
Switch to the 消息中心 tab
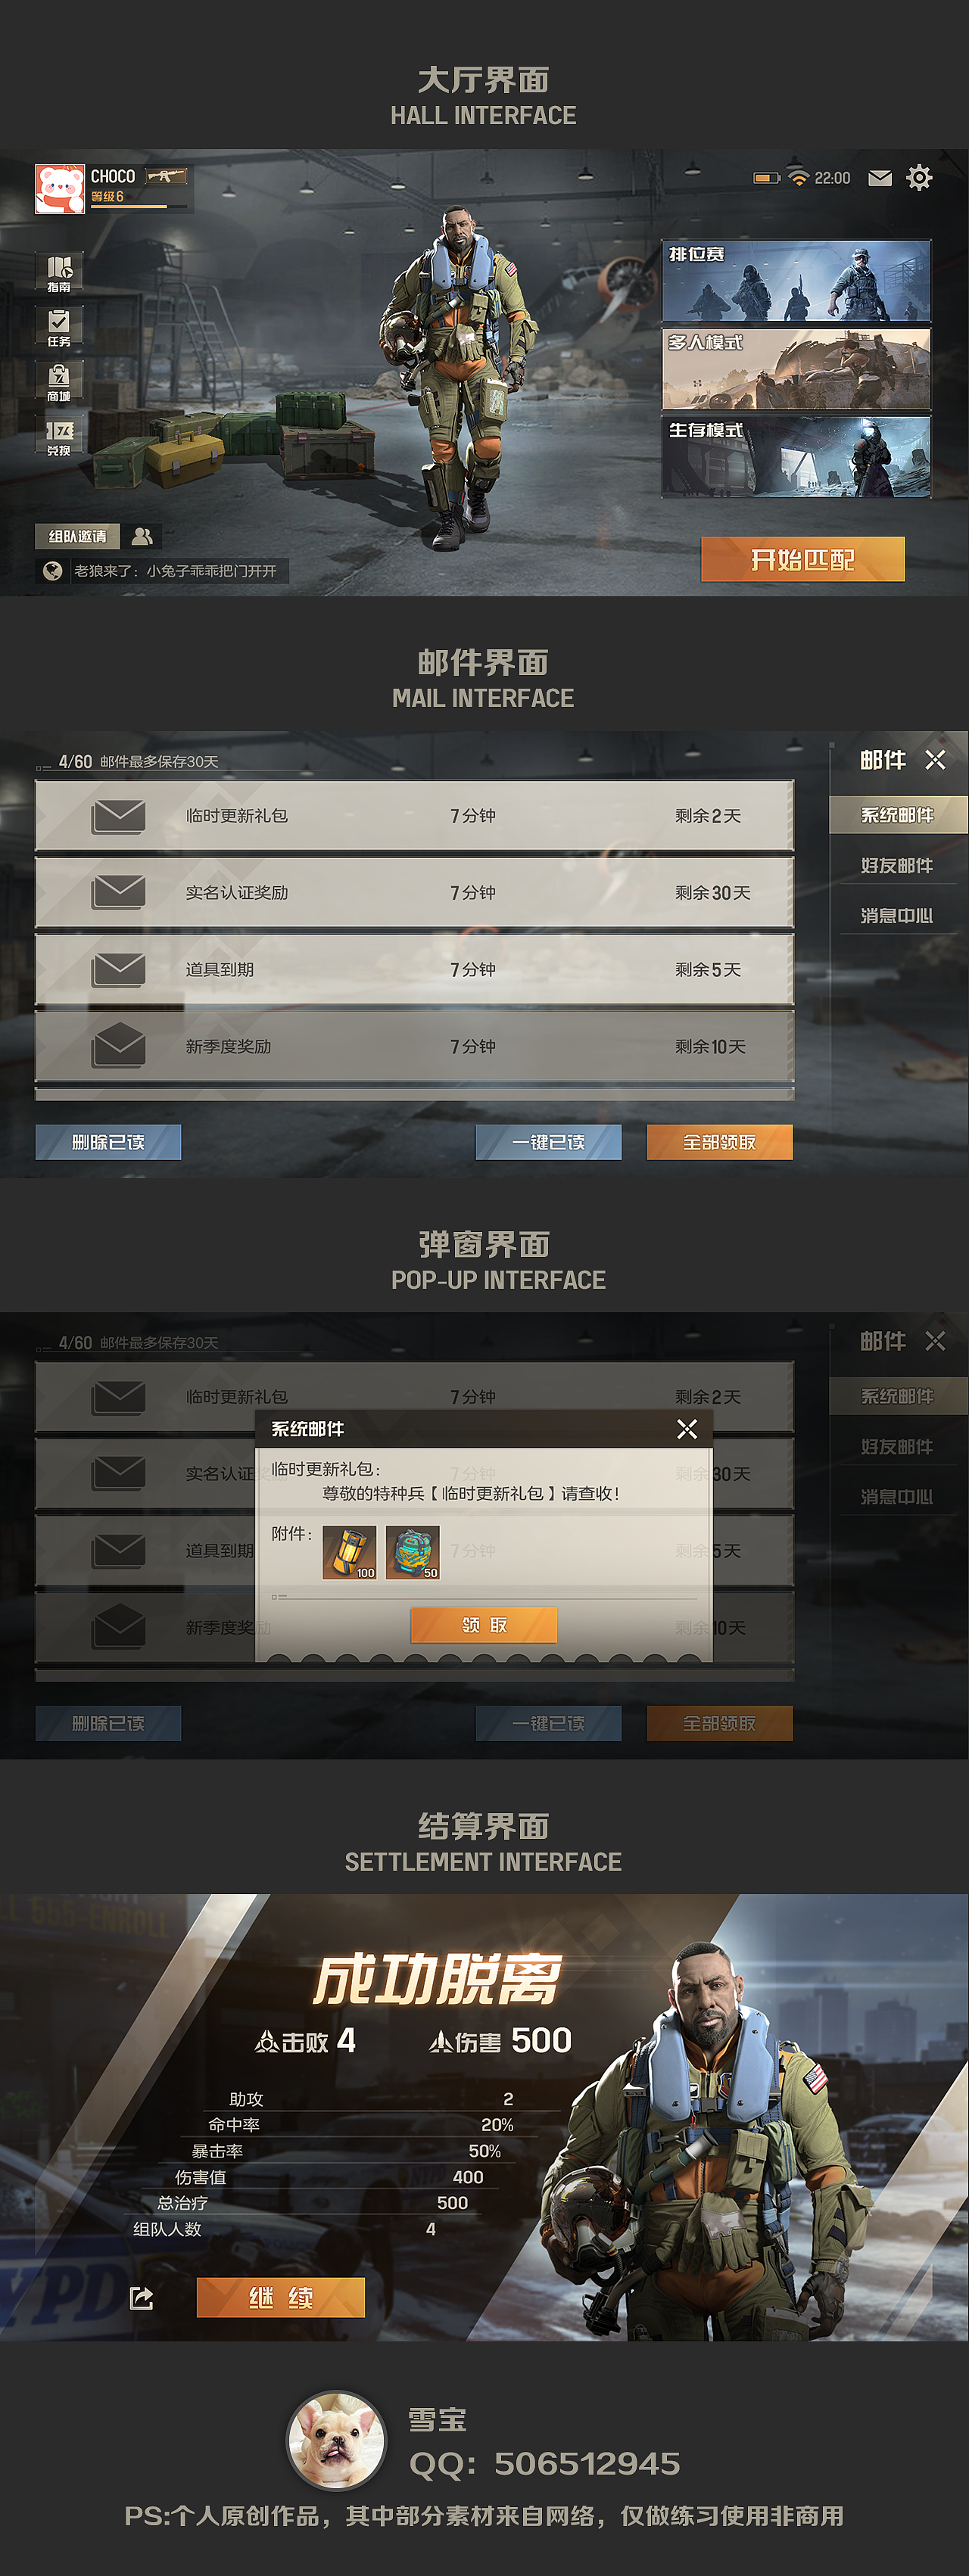897,915
